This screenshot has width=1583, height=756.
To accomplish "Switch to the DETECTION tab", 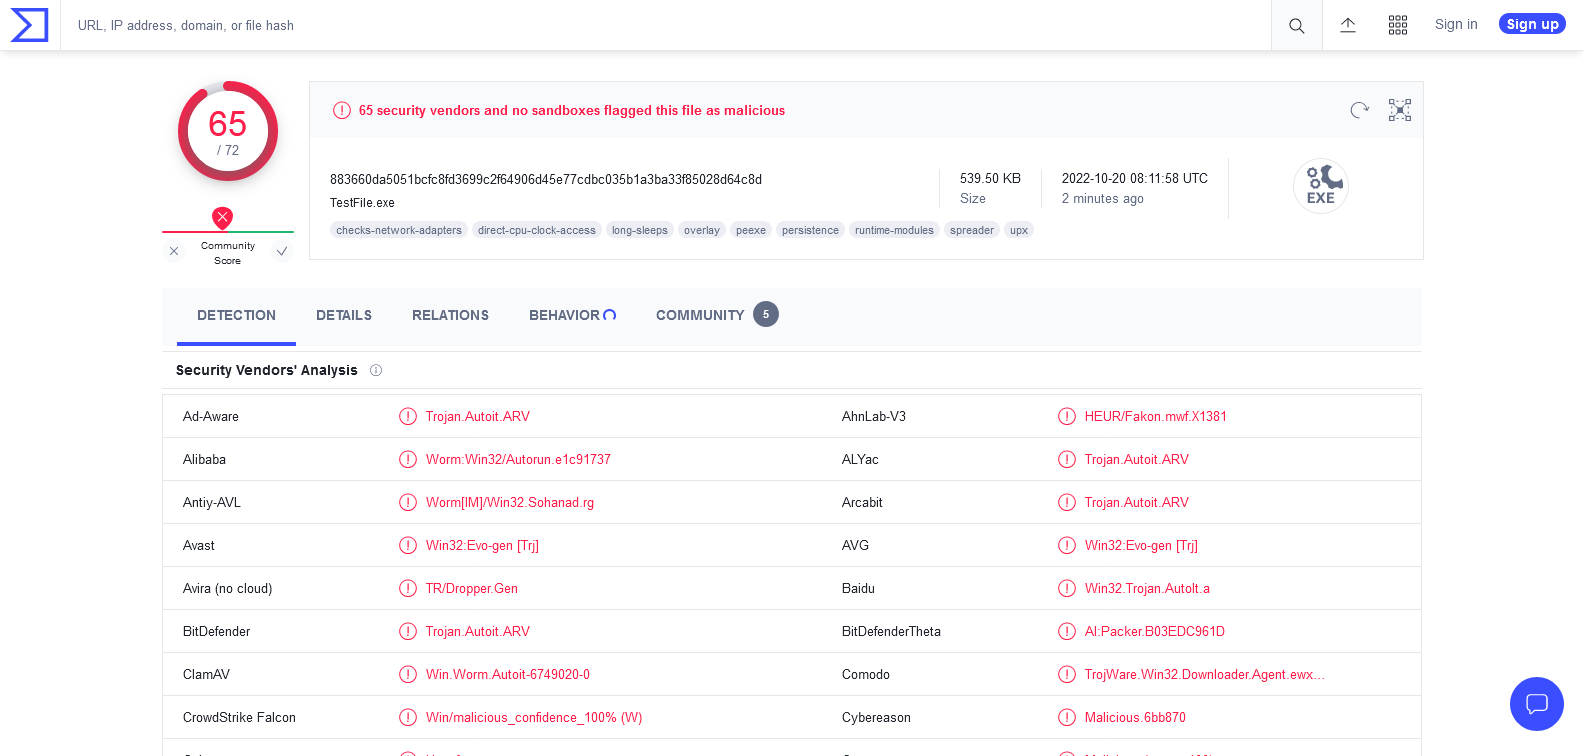I will 236,315.
